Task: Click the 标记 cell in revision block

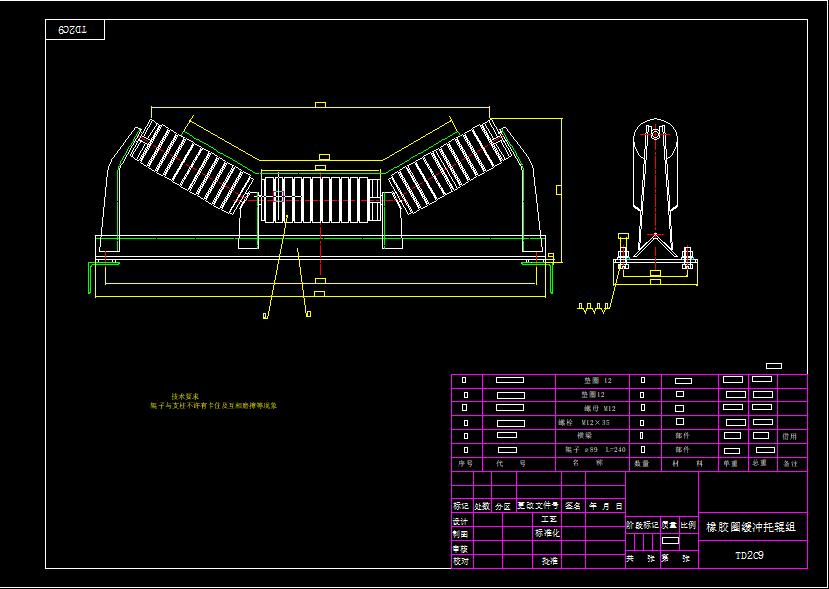Action: click(x=461, y=506)
